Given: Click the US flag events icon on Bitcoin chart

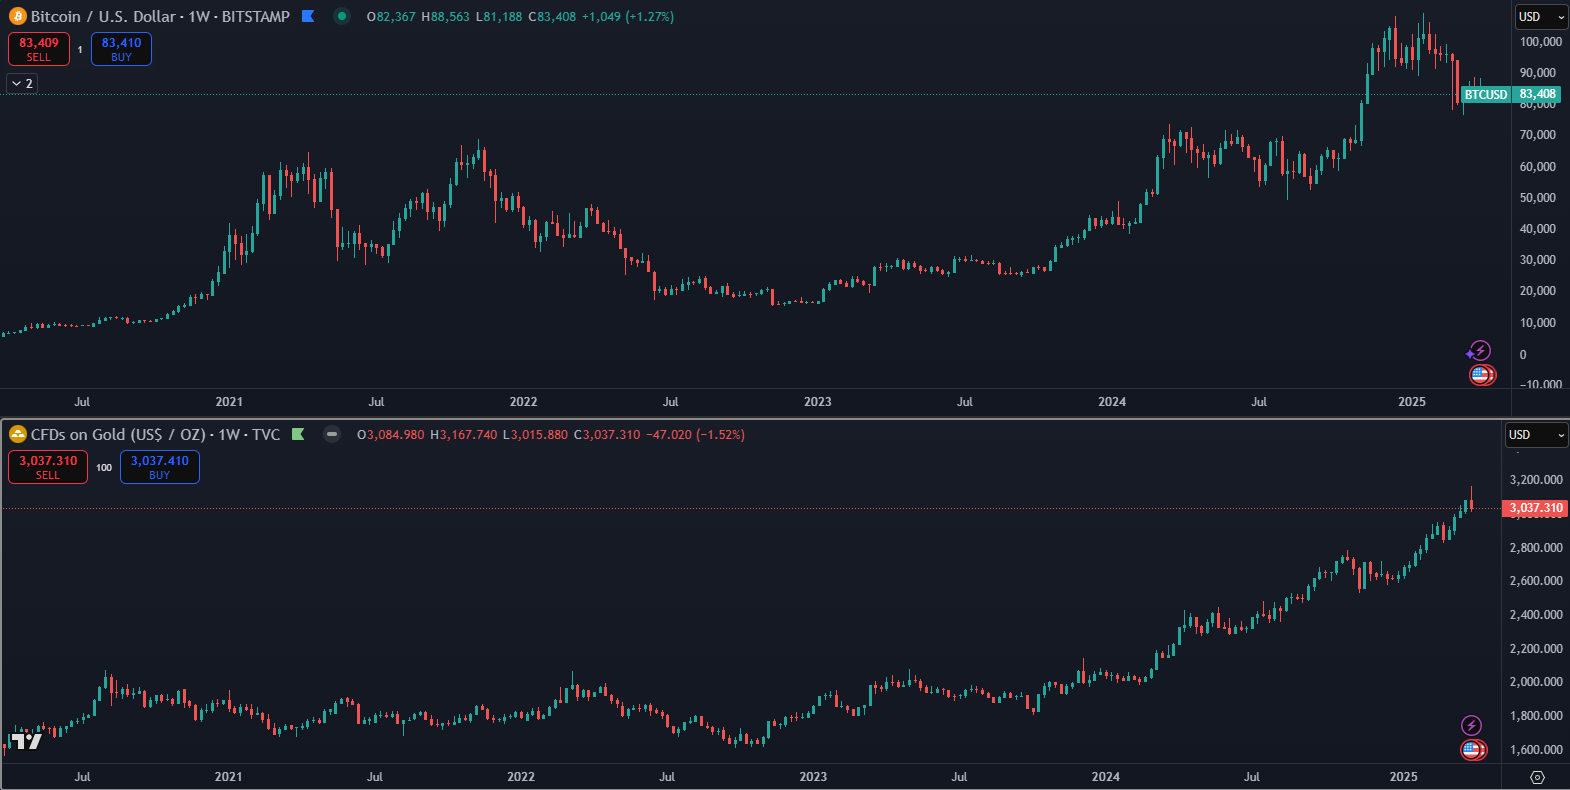Looking at the screenshot, I should (x=1482, y=375).
